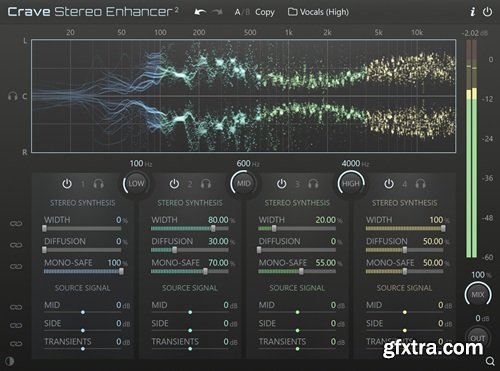Click link icon for Diffusion row
Screen dimensions: 500x371
[x=16, y=245]
